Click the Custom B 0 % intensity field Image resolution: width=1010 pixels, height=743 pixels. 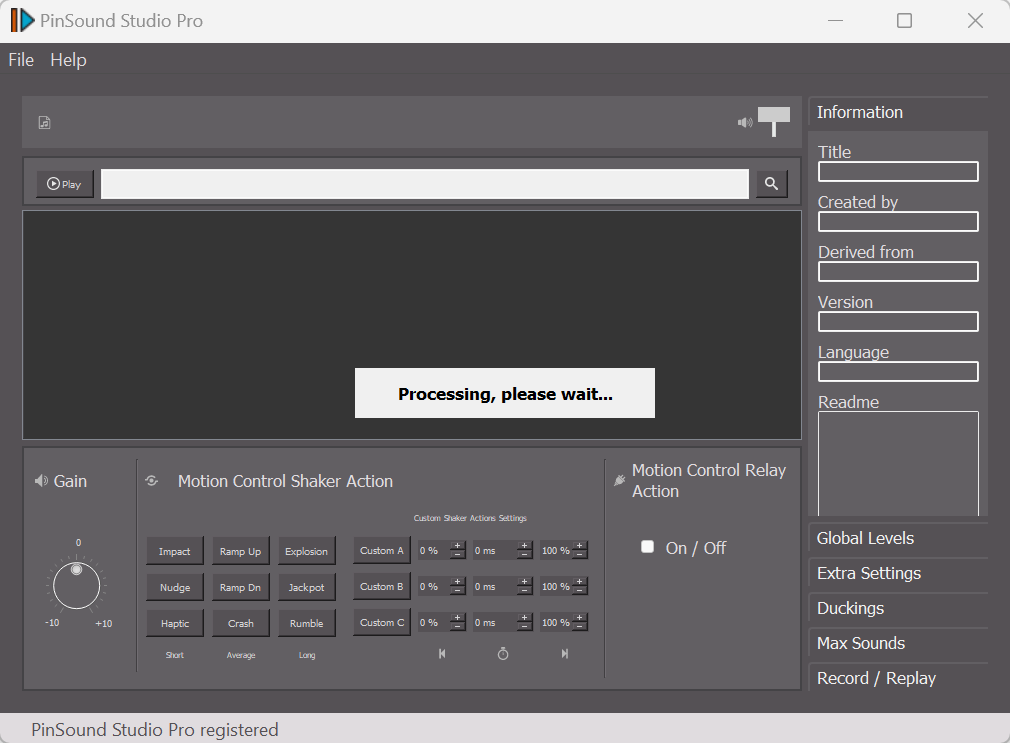[x=434, y=586]
